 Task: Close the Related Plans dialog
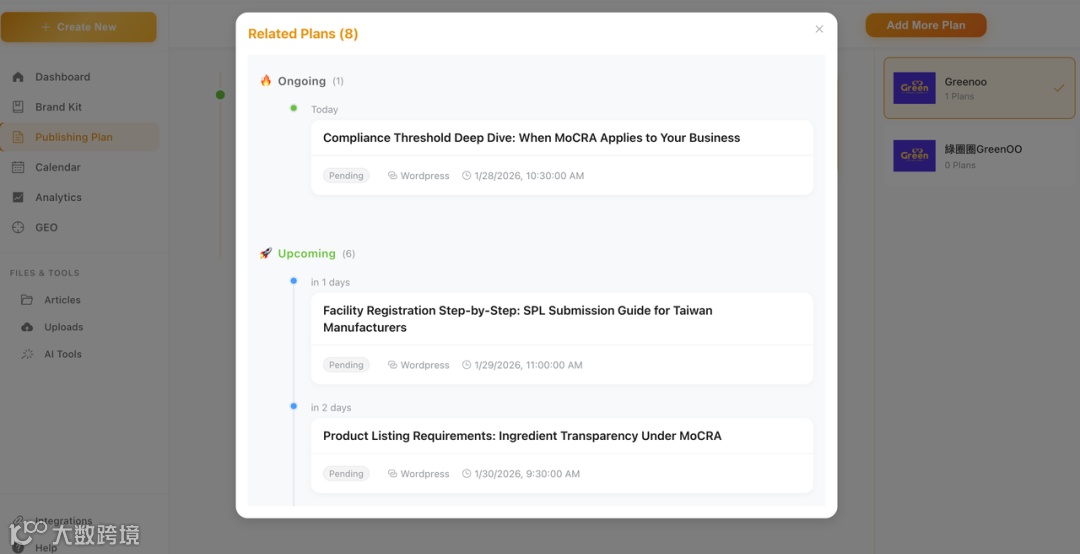(x=819, y=29)
